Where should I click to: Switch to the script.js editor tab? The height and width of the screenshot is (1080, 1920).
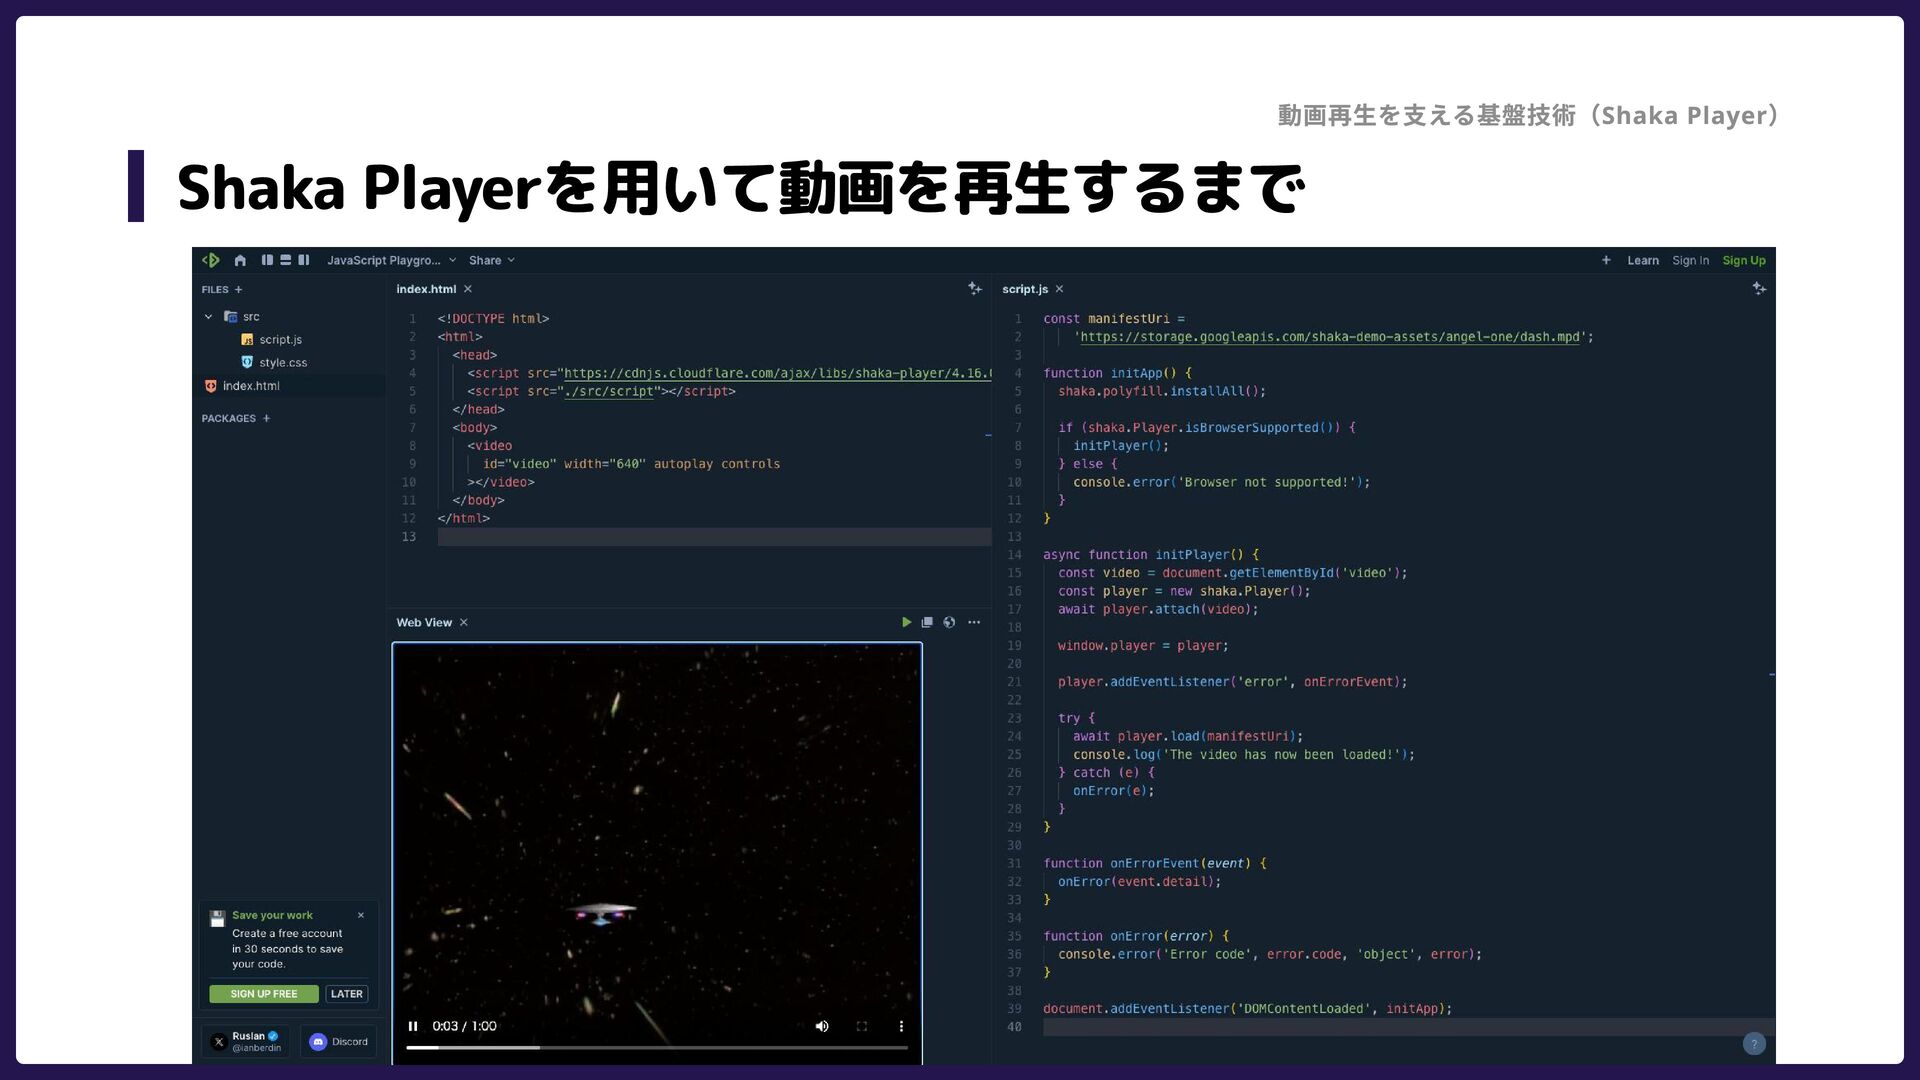coord(1025,289)
